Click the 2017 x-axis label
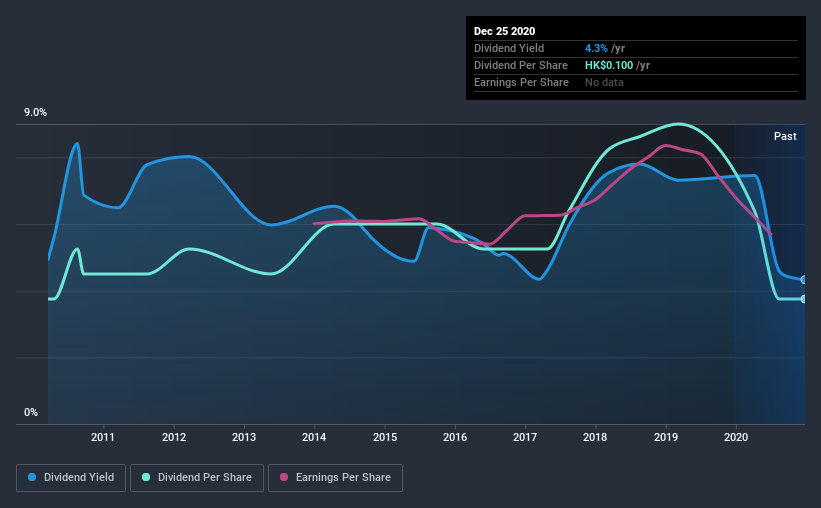This screenshot has height=508, width=821. [525, 437]
